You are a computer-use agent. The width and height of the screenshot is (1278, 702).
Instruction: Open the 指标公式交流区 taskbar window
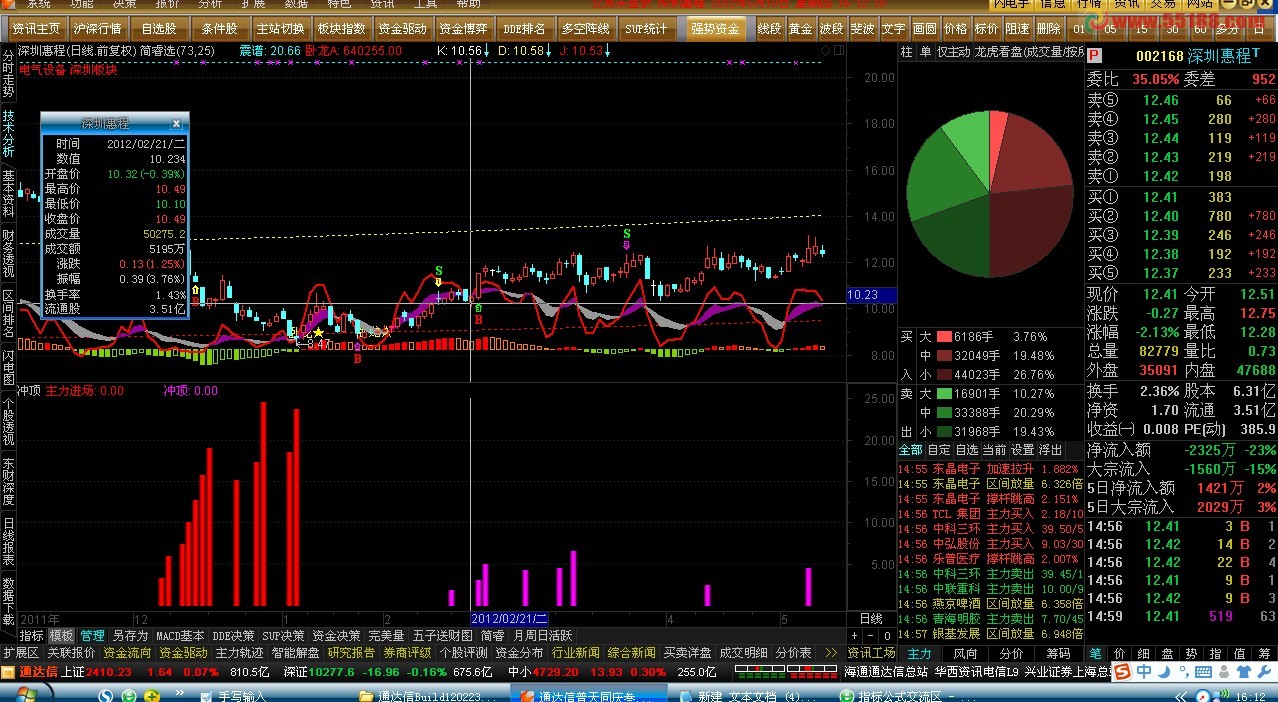tap(905, 694)
